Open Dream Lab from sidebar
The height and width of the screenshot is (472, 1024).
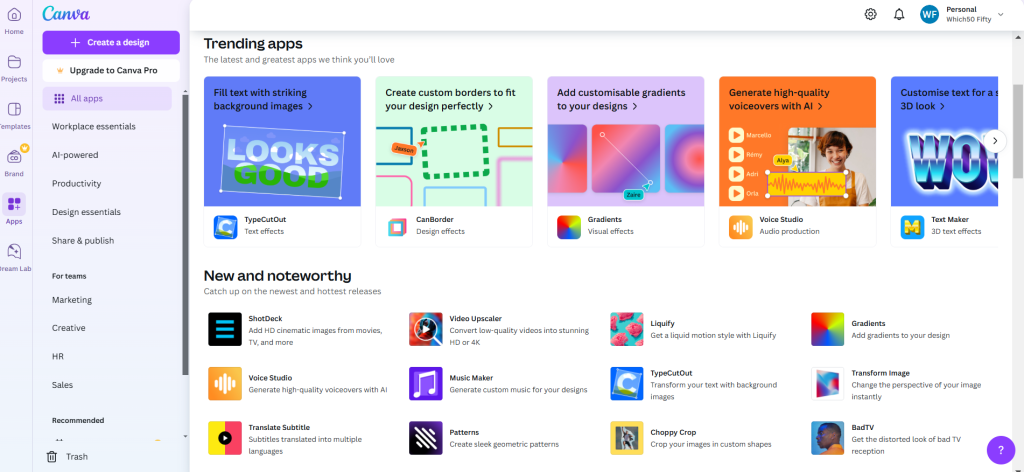14,253
